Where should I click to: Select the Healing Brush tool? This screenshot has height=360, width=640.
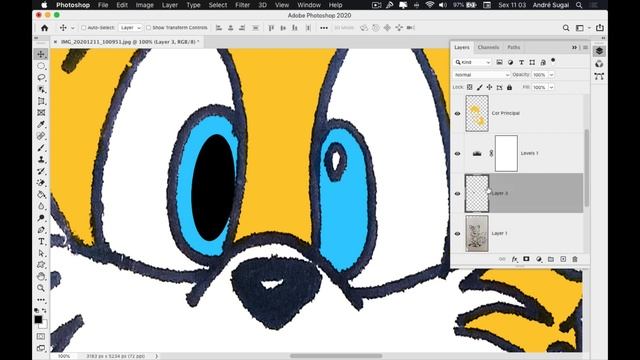point(41,136)
